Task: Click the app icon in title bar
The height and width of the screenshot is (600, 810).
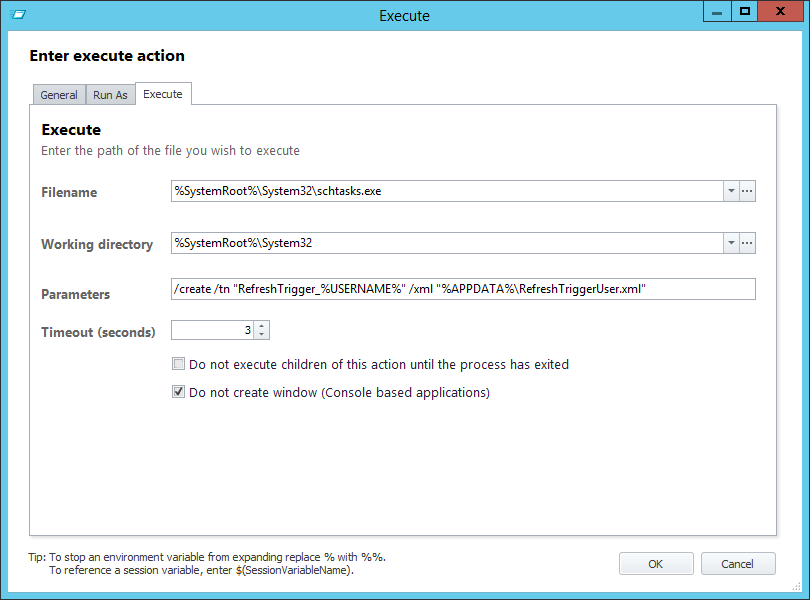Action: click(17, 15)
